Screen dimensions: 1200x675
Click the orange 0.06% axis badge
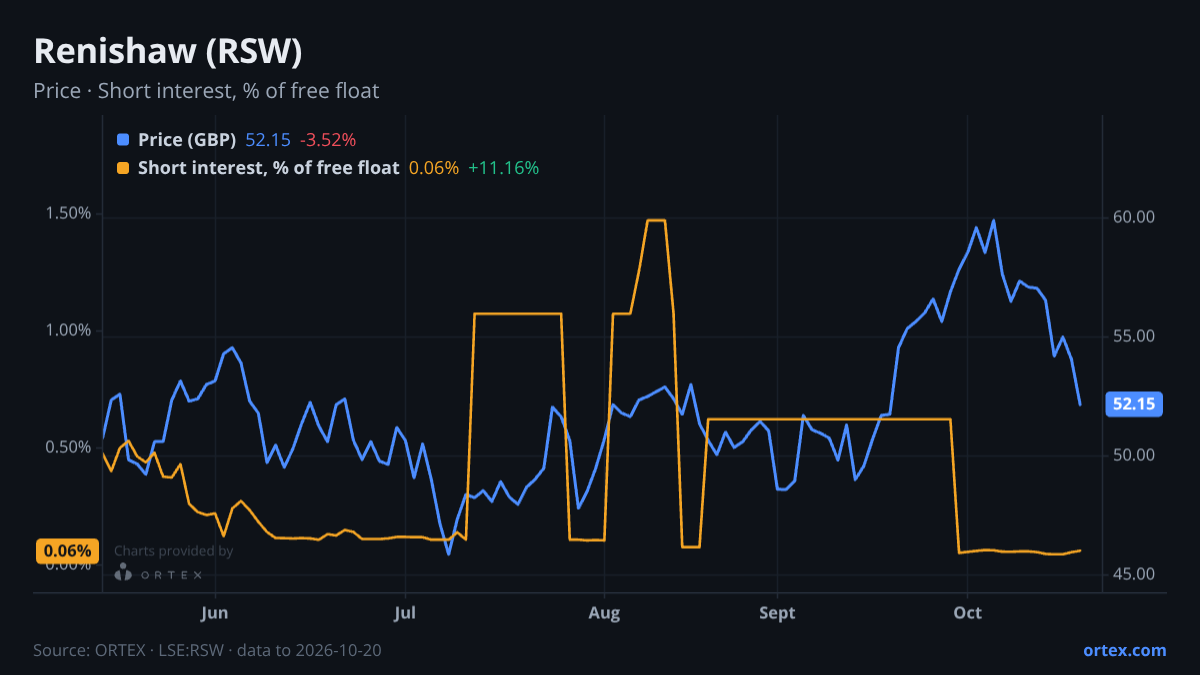(68, 551)
